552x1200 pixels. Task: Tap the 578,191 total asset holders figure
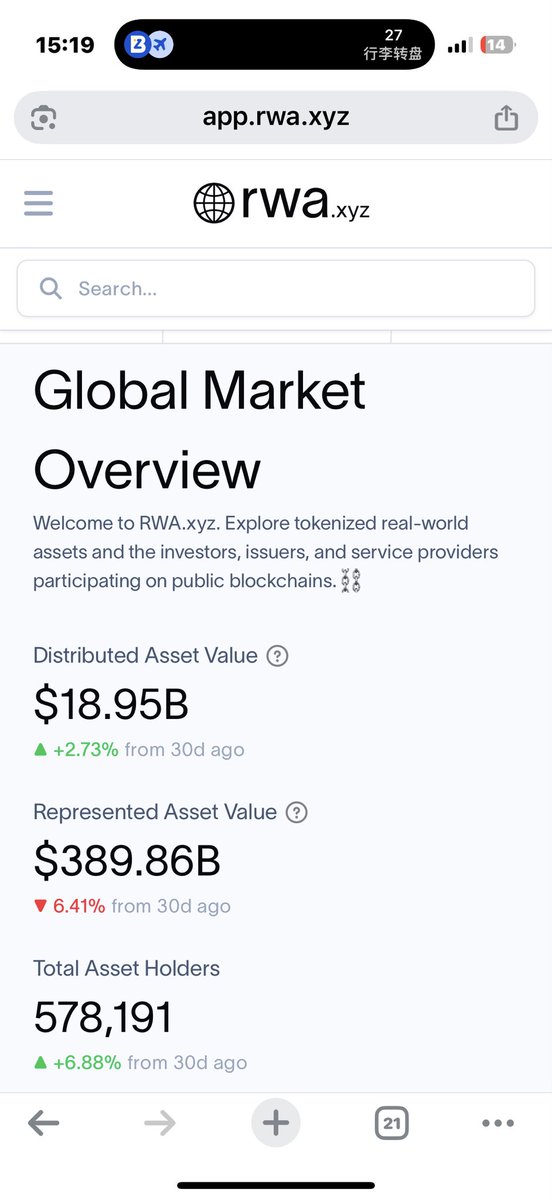tap(103, 1018)
